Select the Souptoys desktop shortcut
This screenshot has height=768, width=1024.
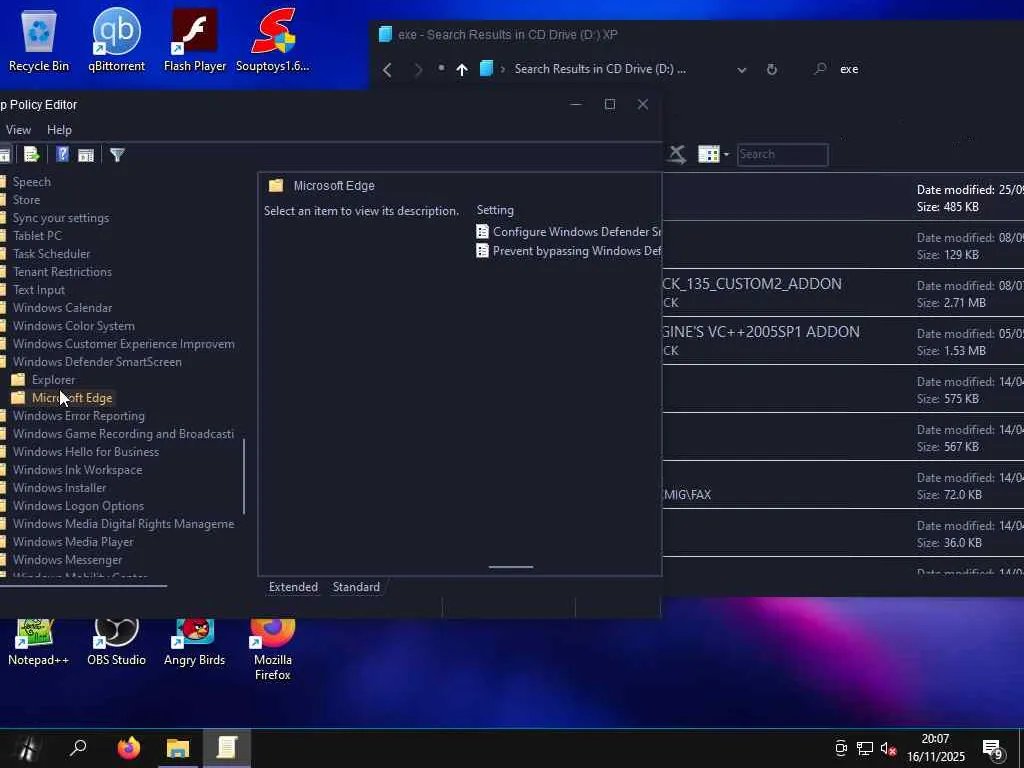(x=272, y=40)
